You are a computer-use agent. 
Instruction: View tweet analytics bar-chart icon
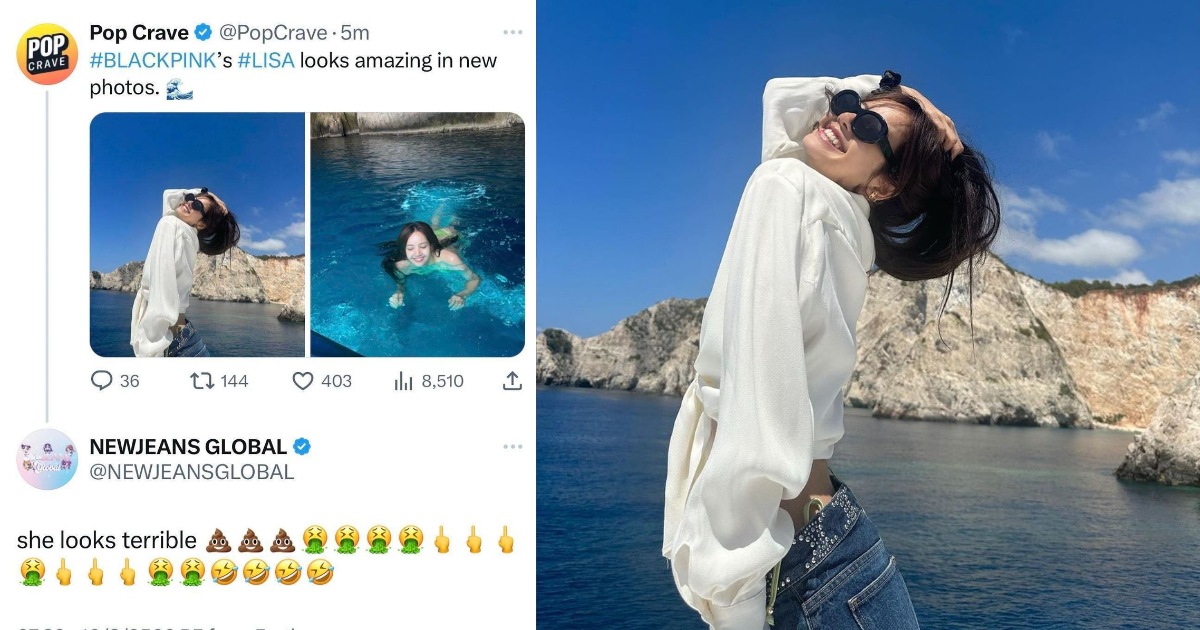(404, 381)
